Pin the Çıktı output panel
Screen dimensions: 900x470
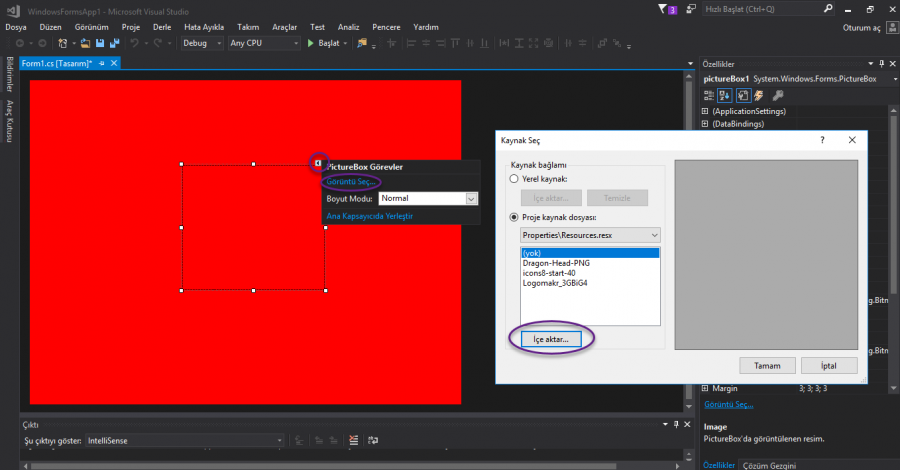676,424
